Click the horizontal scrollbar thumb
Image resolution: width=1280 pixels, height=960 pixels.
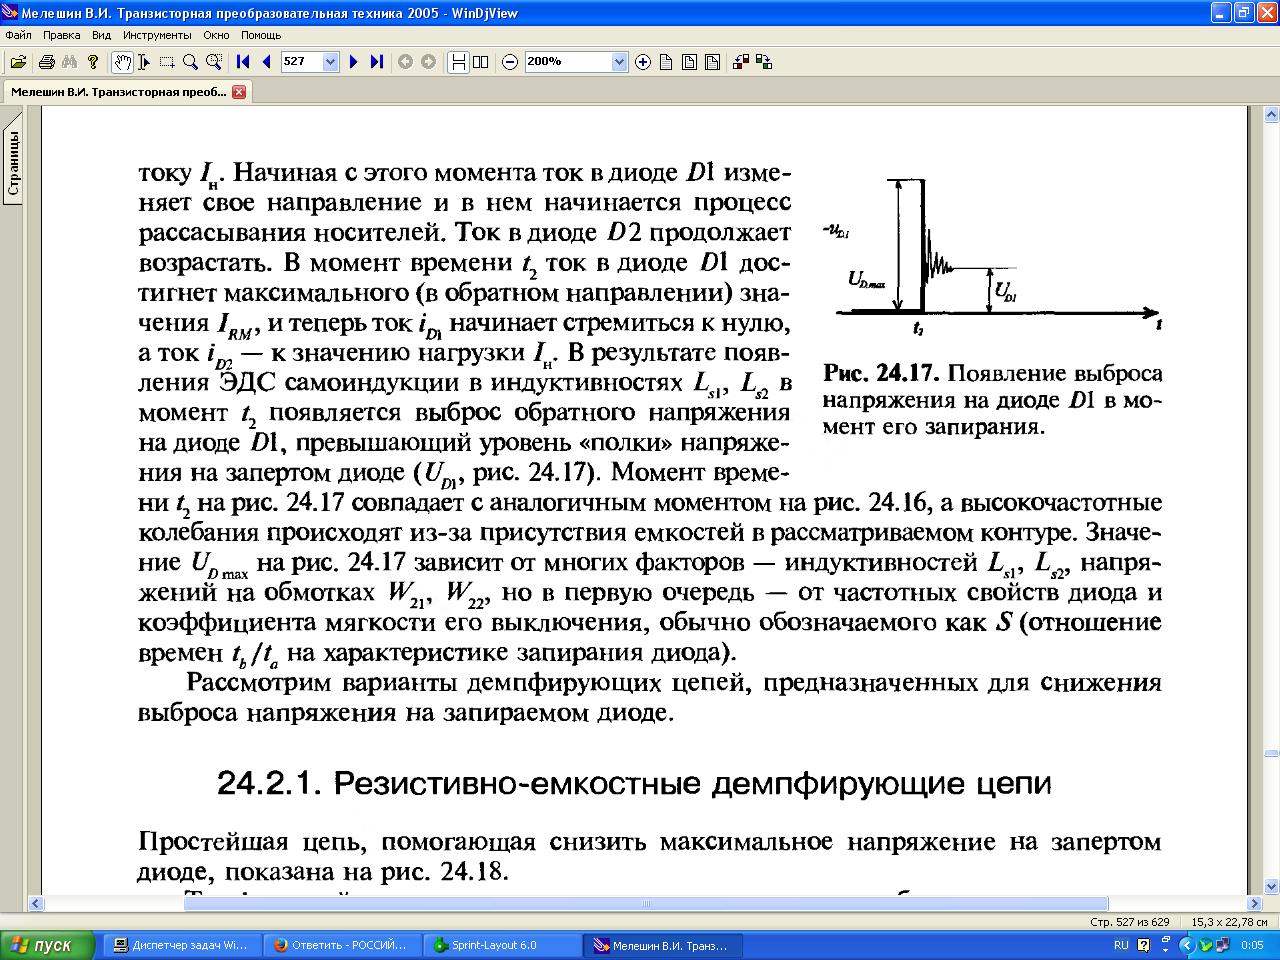point(645,904)
